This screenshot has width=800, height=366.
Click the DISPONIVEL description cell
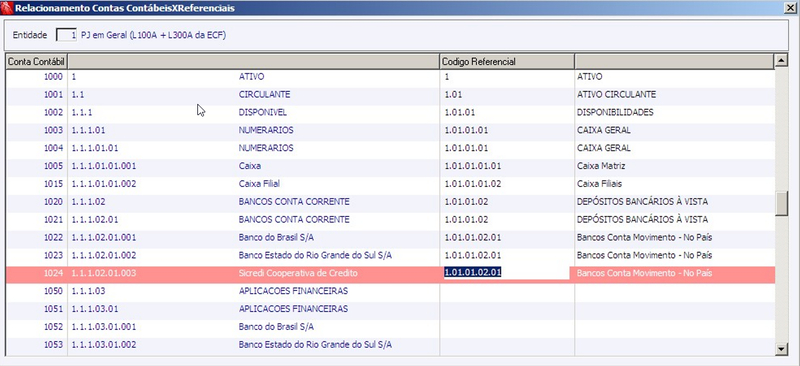[x=263, y=113]
